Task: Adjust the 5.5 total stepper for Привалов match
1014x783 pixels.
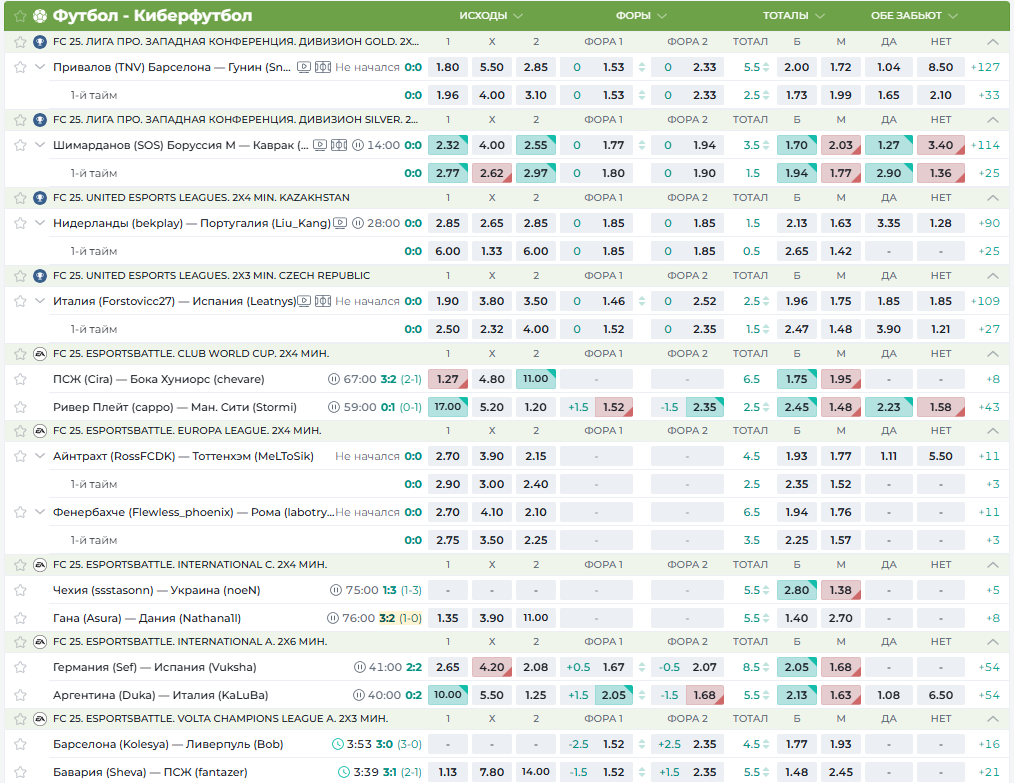Action: click(x=767, y=67)
